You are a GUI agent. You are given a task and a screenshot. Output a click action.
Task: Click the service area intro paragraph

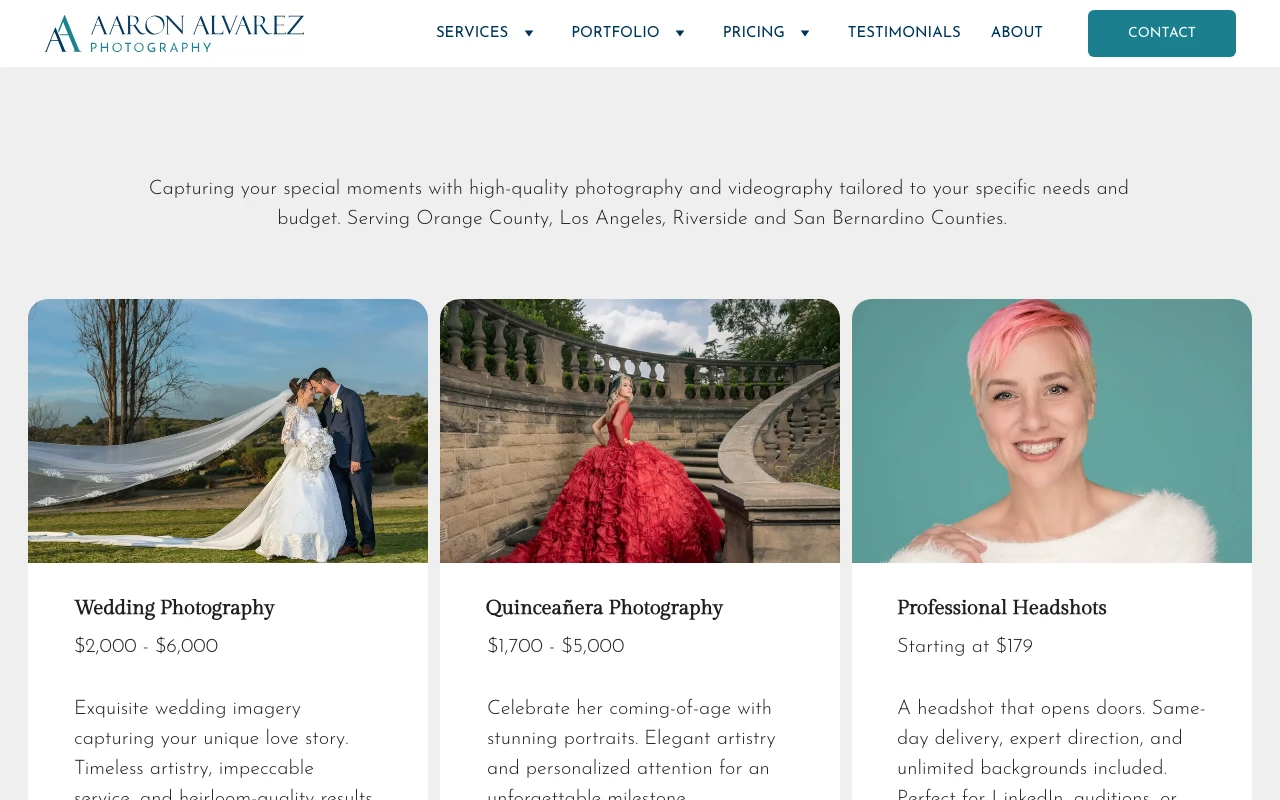point(640,203)
